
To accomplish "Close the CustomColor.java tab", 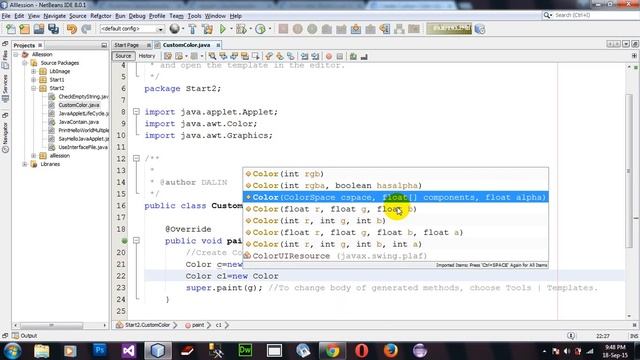I will pos(218,45).
